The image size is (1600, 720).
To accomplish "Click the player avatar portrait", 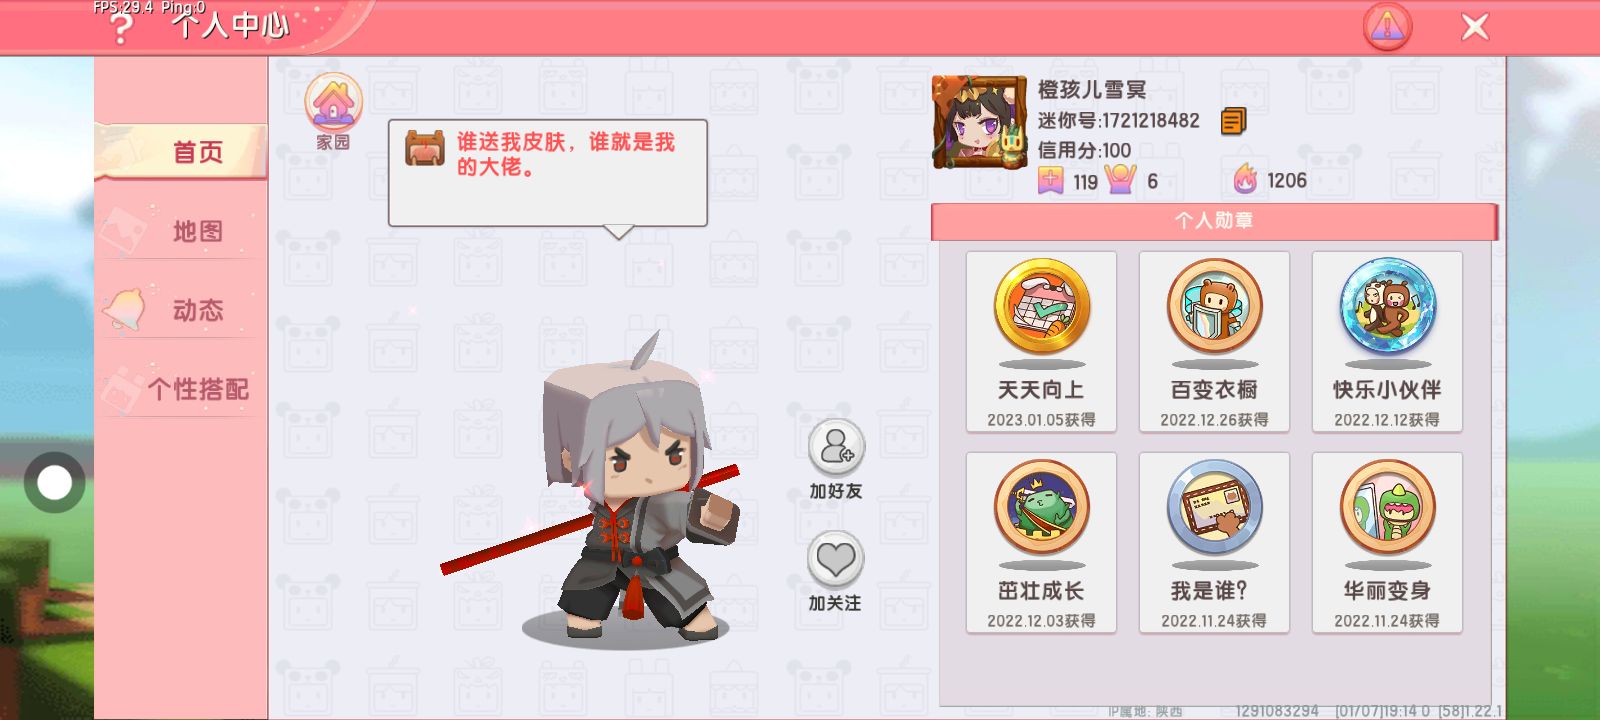I will [980, 122].
